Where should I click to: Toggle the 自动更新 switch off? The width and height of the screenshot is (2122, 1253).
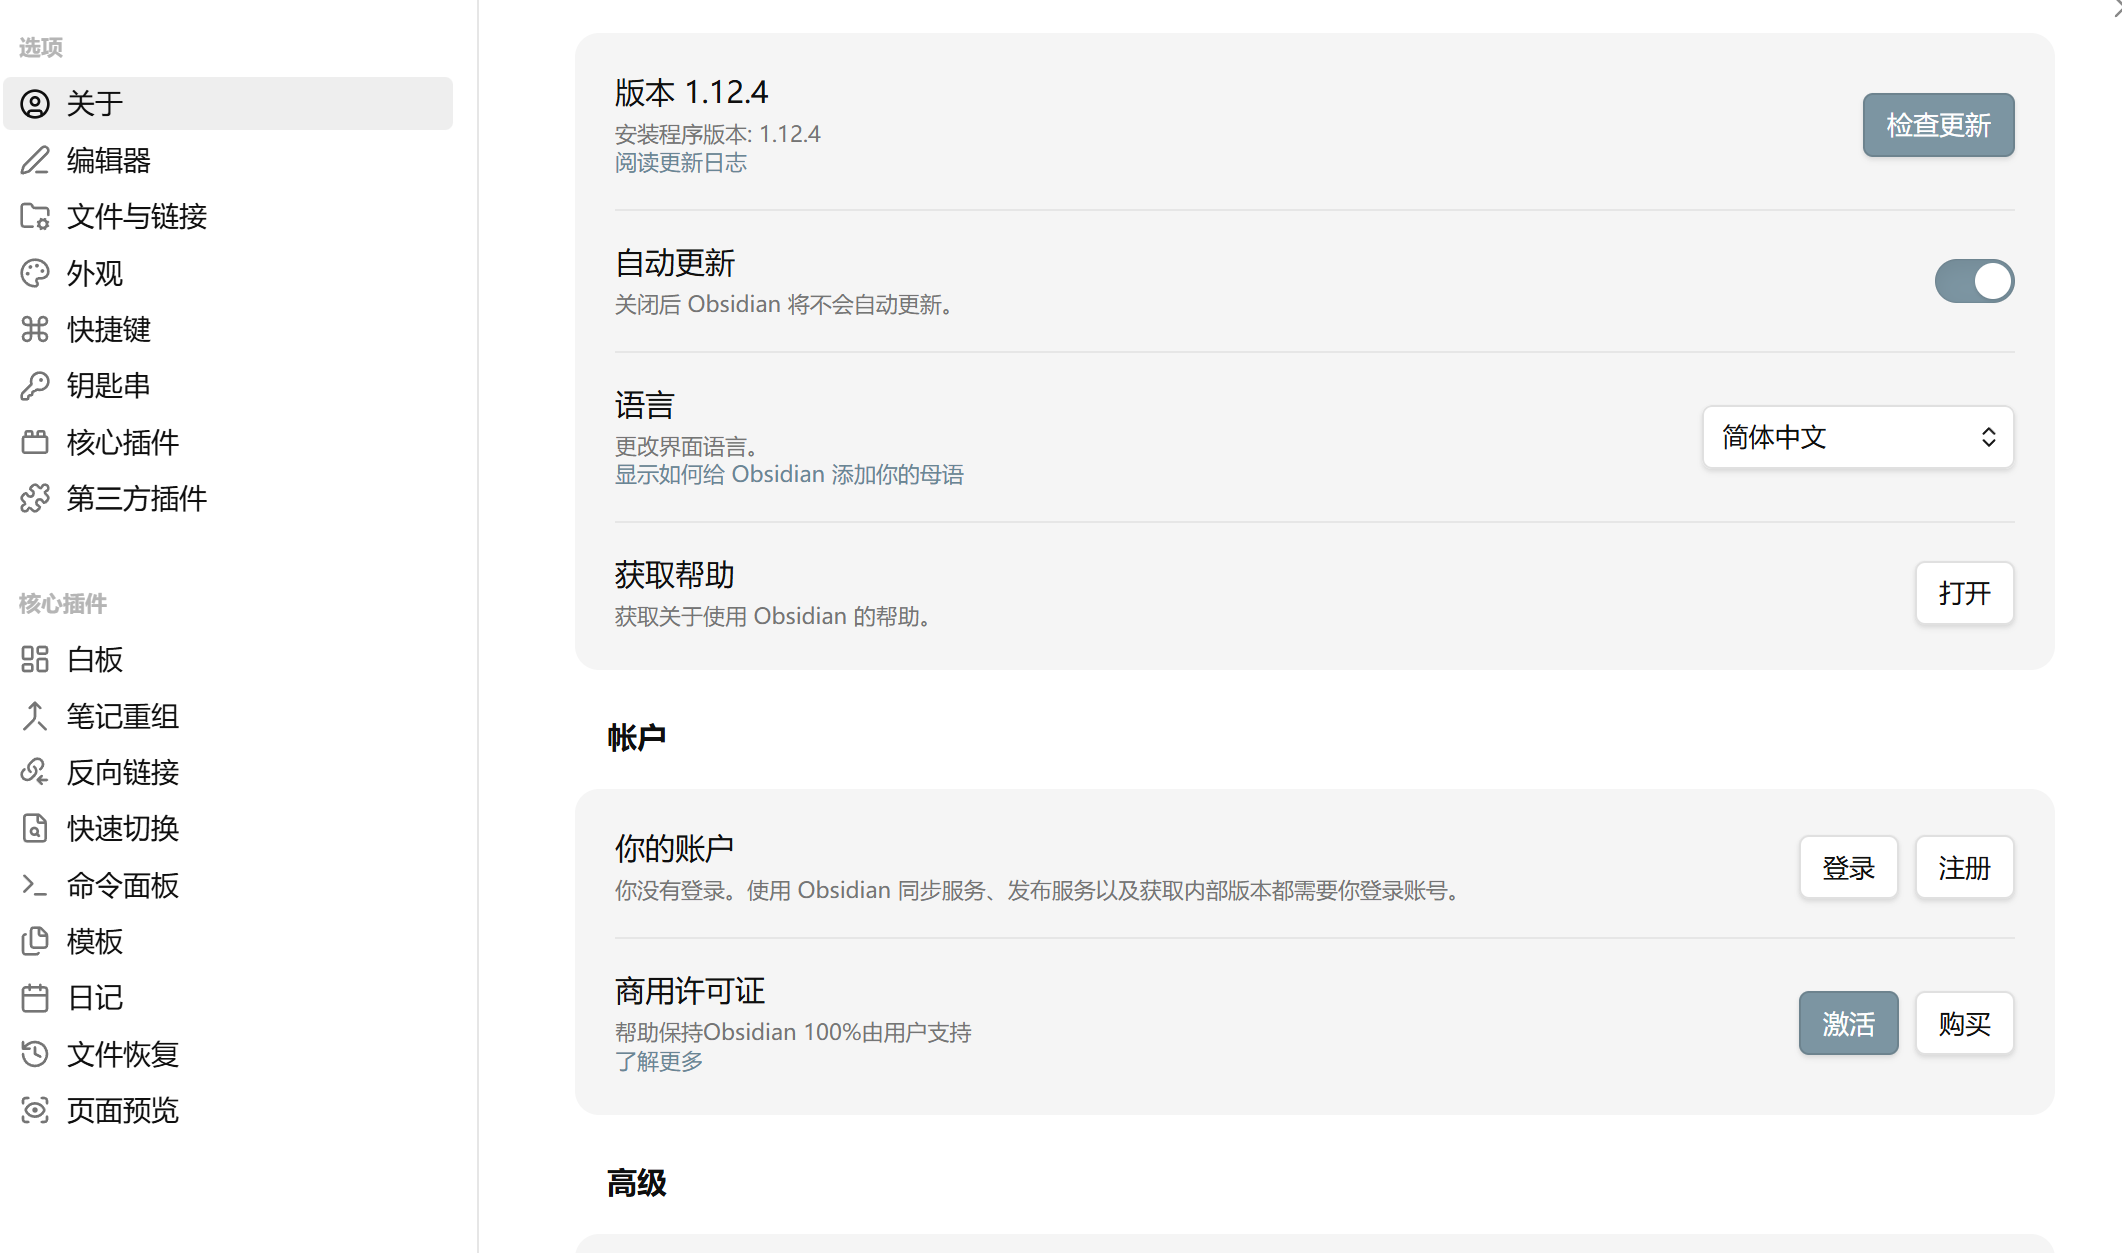(x=1974, y=281)
